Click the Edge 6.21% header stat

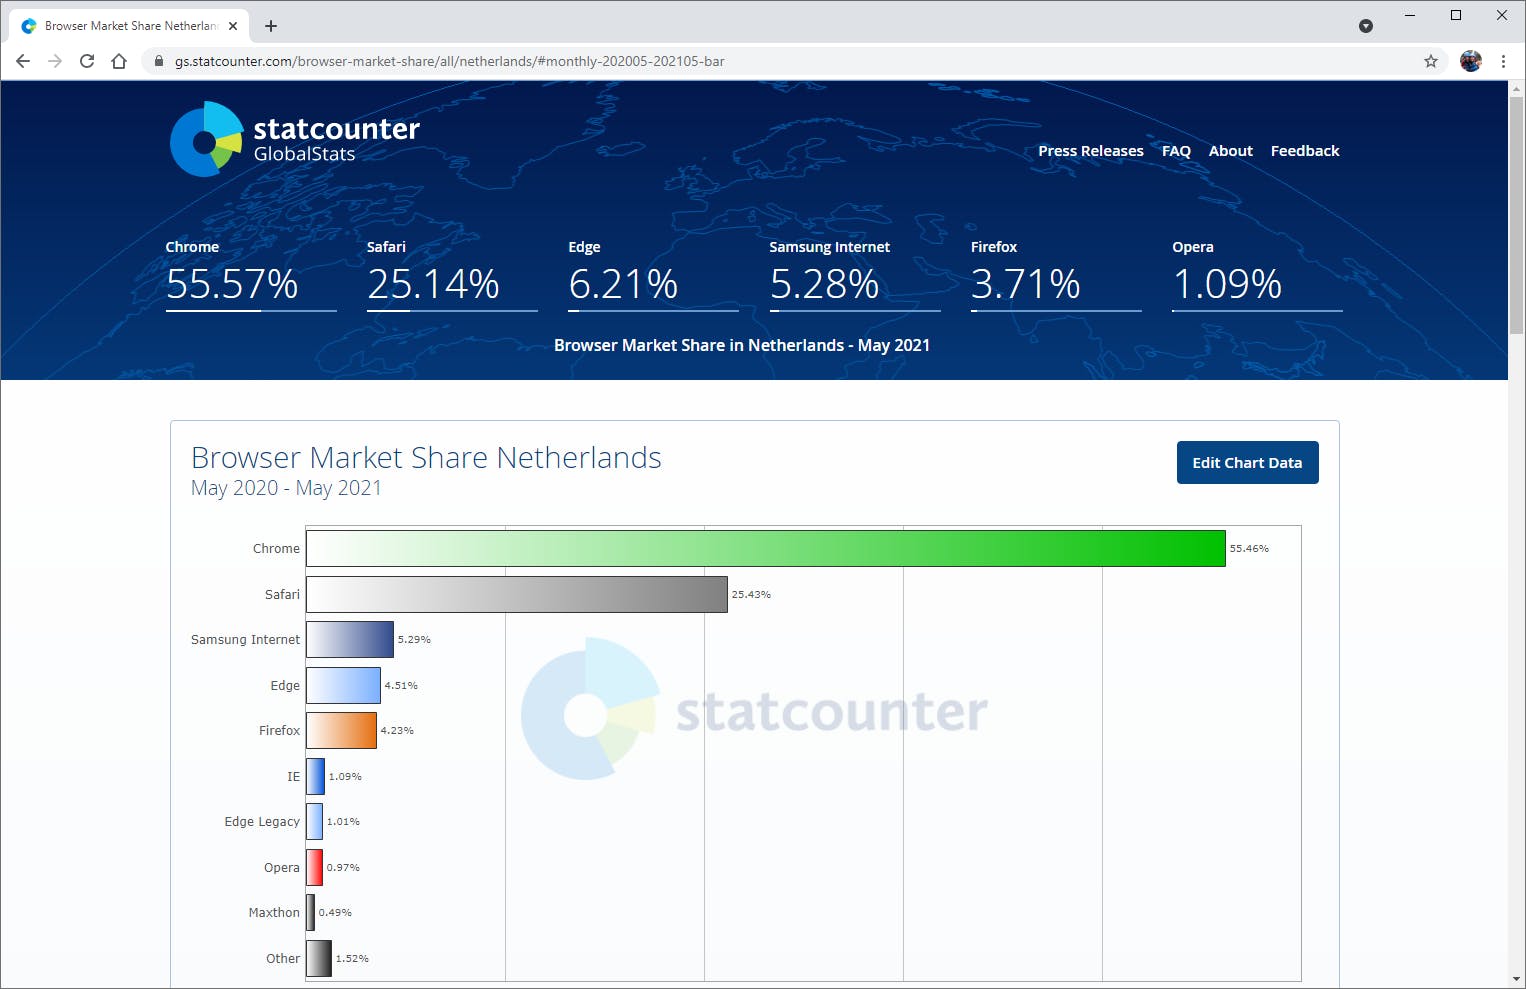[653, 274]
